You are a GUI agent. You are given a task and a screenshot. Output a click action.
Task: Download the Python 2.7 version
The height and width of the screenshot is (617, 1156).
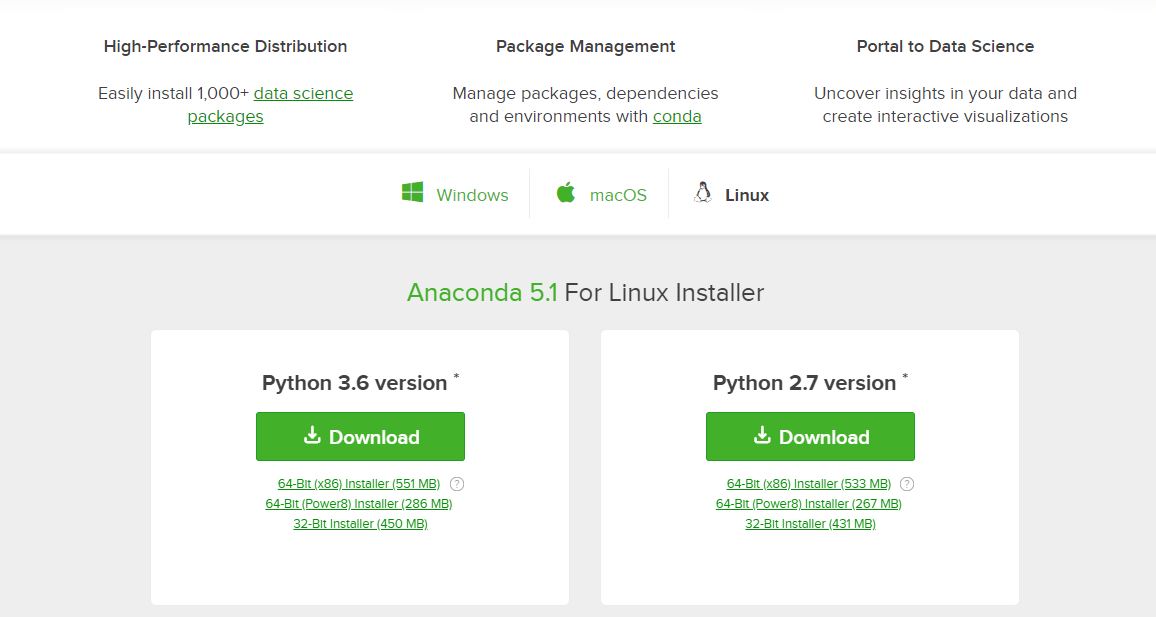pyautogui.click(x=810, y=436)
